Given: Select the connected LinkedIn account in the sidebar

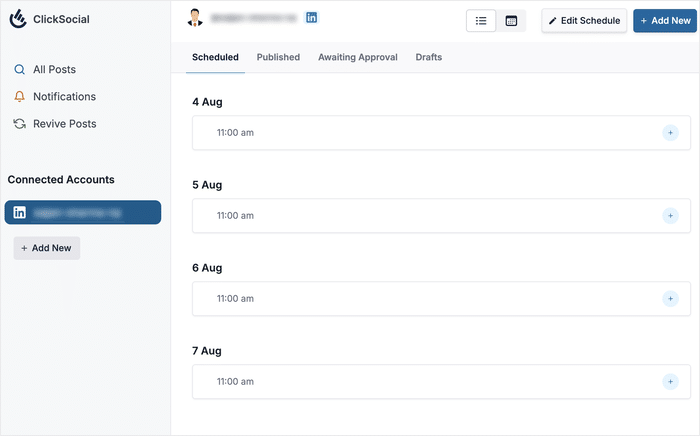Looking at the screenshot, I should [83, 212].
